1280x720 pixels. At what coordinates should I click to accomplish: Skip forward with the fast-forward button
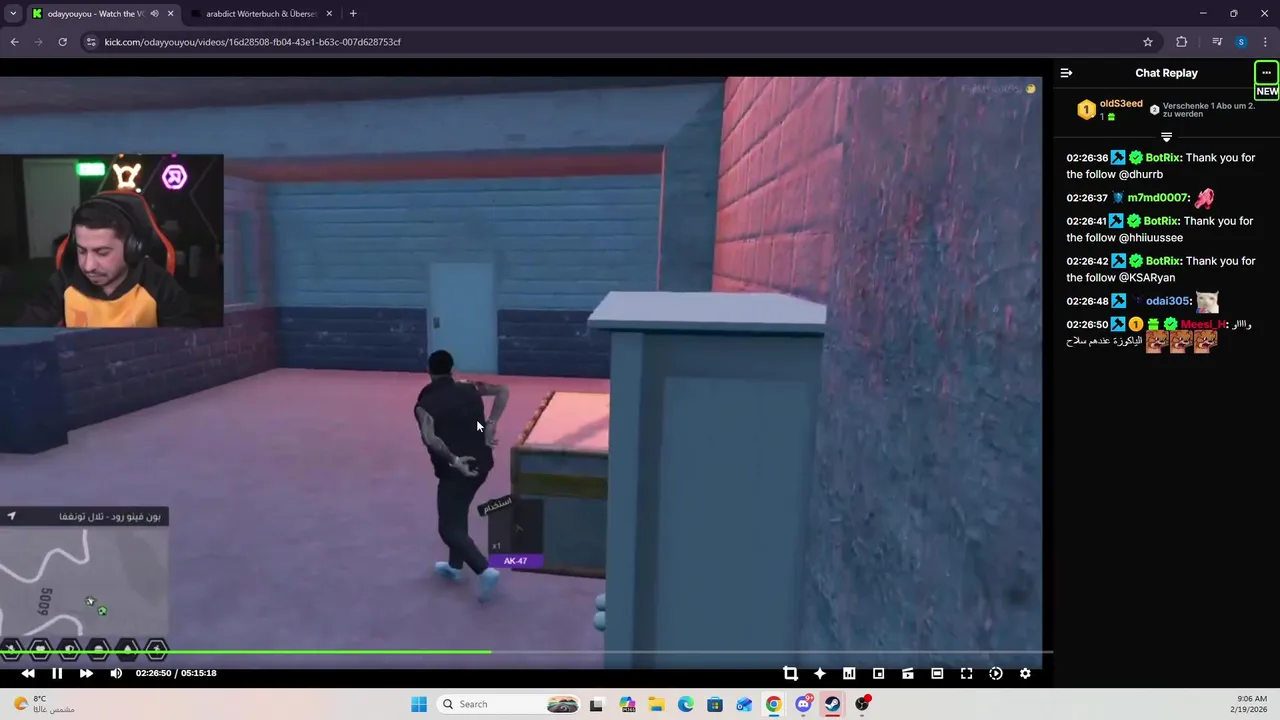(x=86, y=673)
